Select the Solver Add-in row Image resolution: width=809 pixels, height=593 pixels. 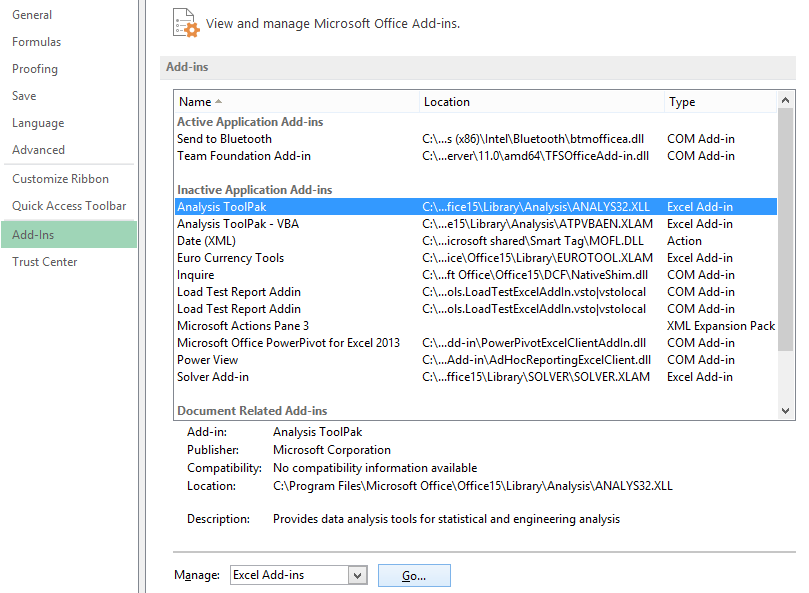click(476, 377)
